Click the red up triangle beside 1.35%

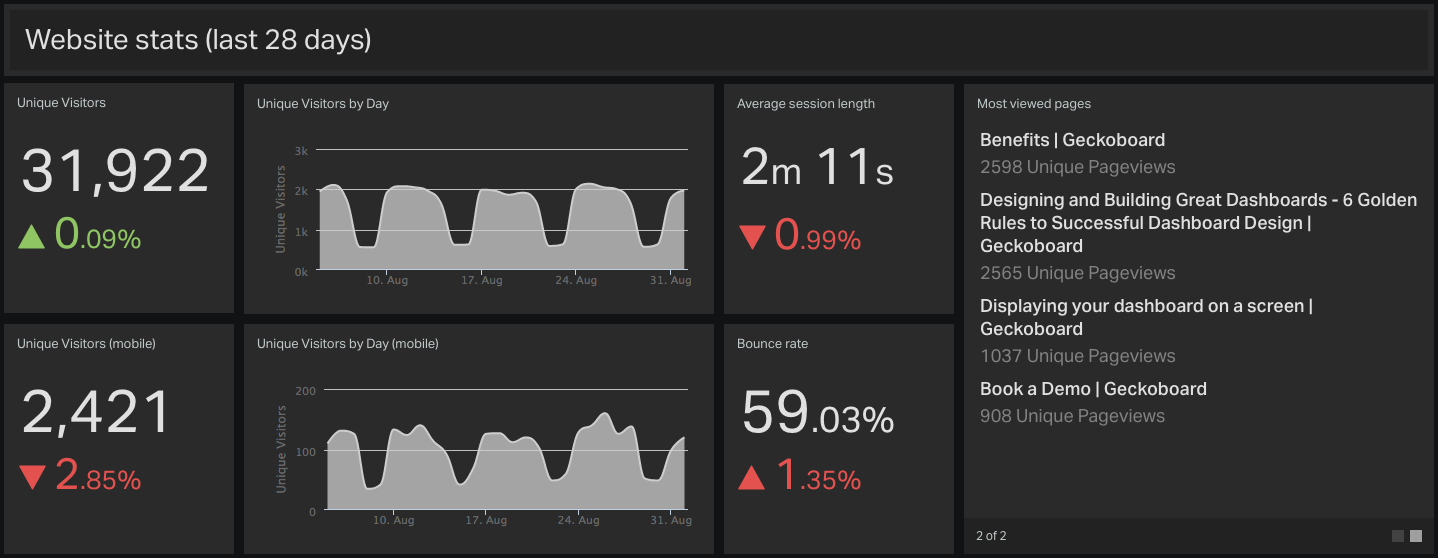click(x=752, y=478)
